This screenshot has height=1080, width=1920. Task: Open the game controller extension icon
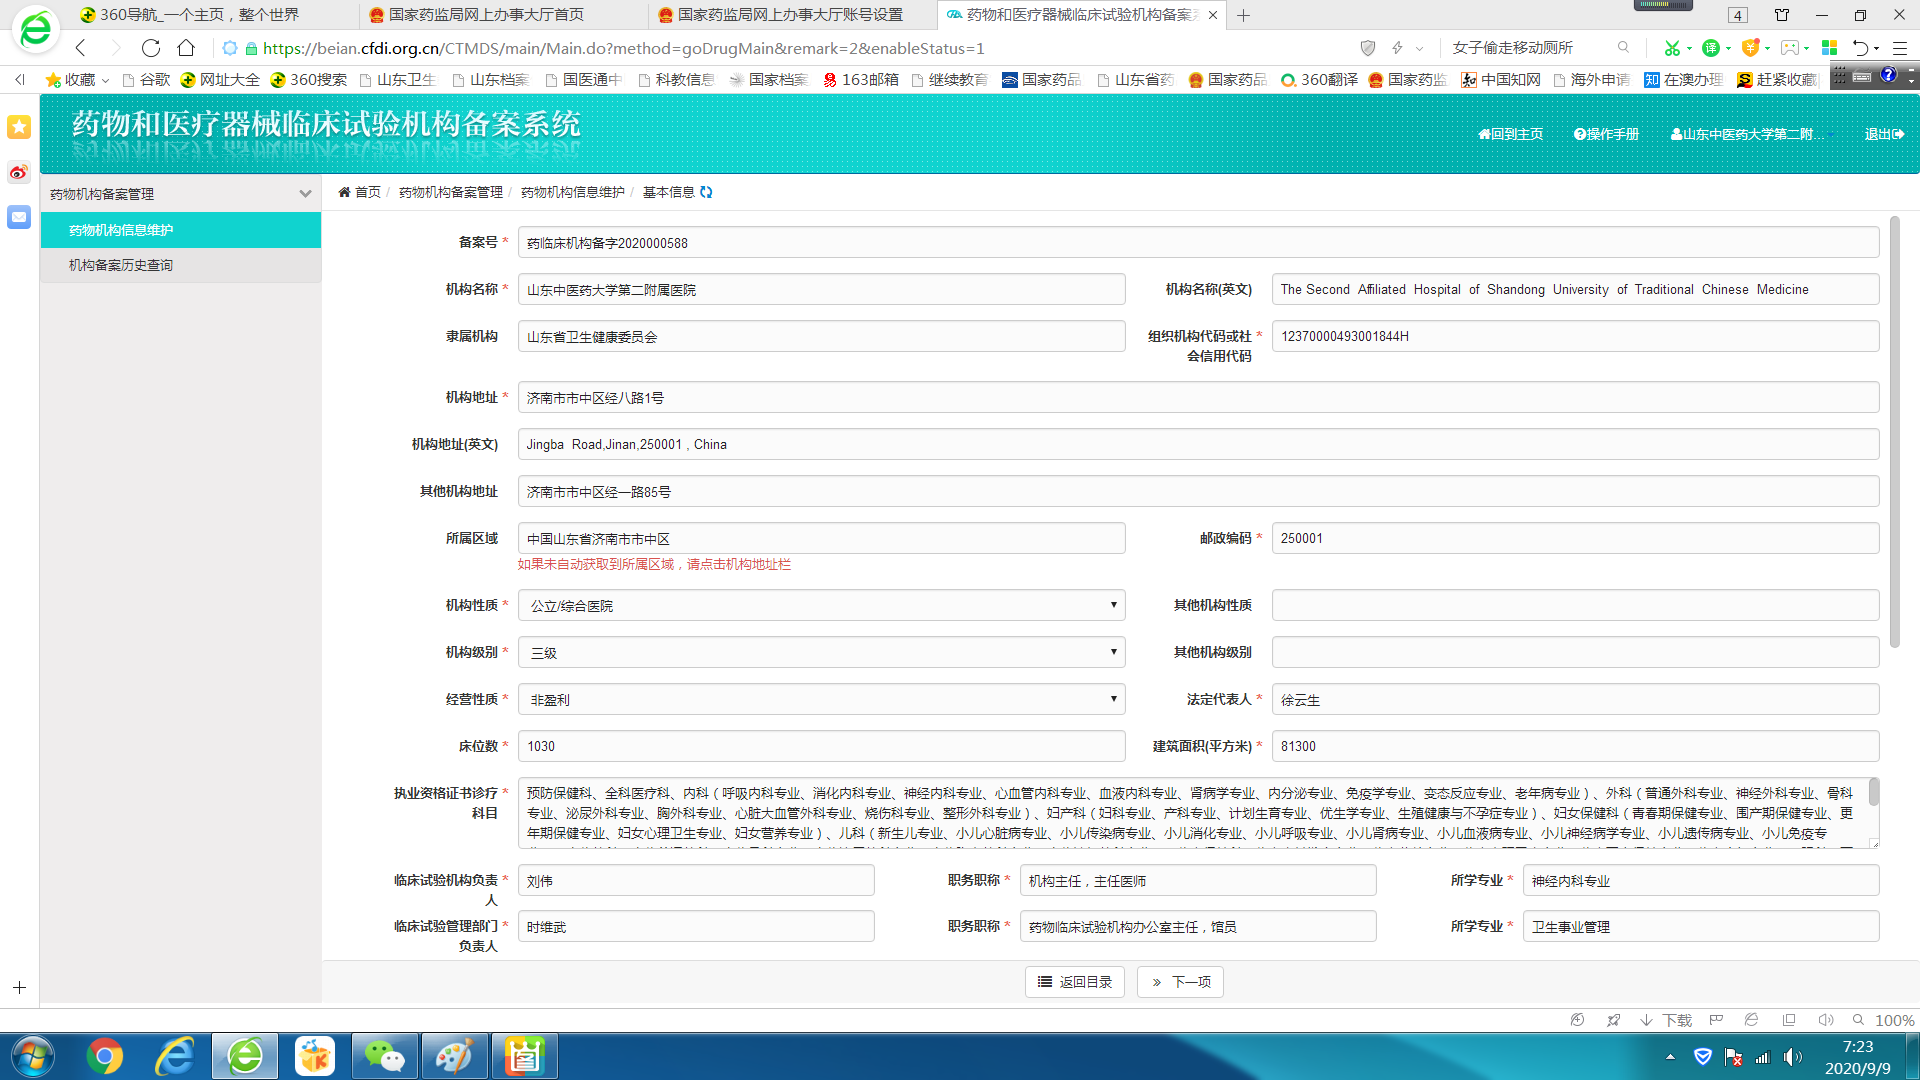(x=1790, y=48)
